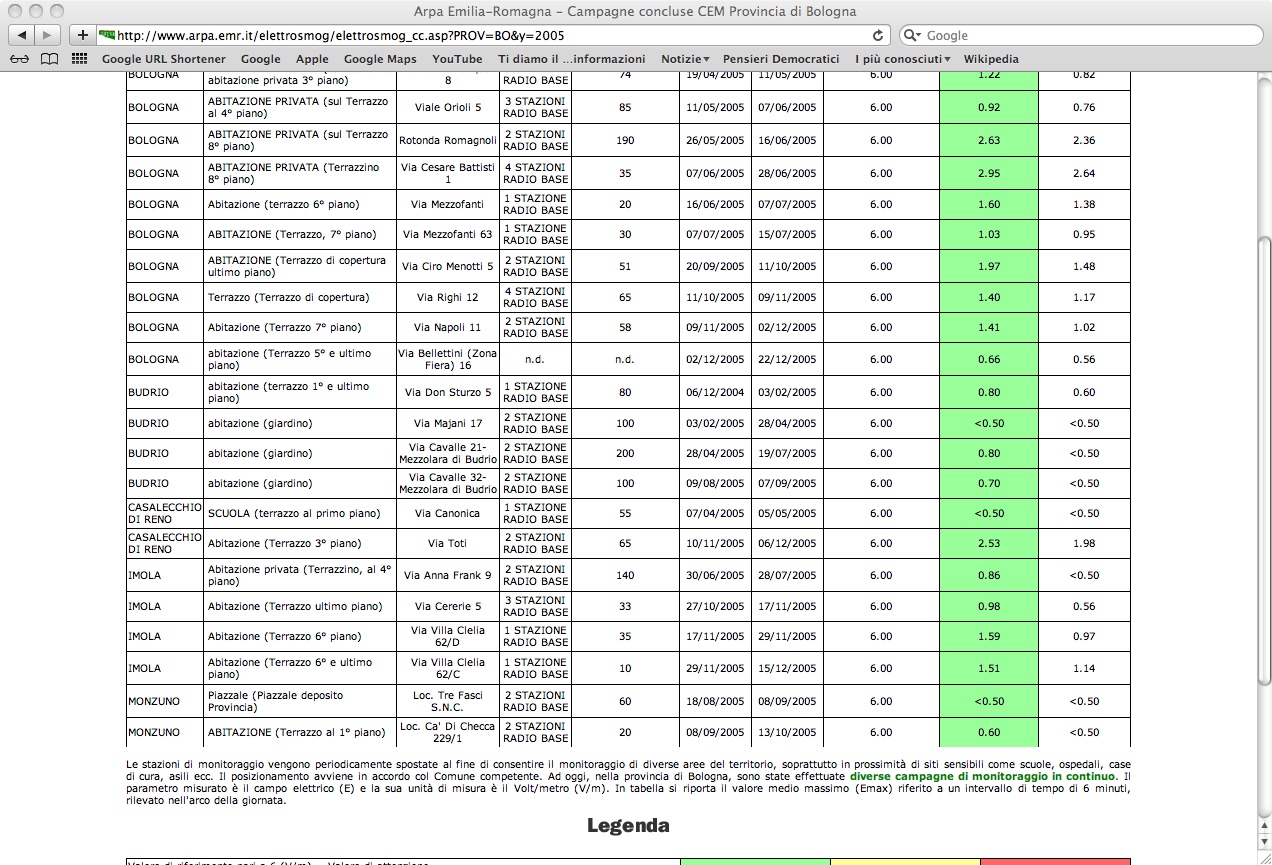Open the Wikipedia bookmark
This screenshot has width=1272, height=865.
click(x=991, y=59)
